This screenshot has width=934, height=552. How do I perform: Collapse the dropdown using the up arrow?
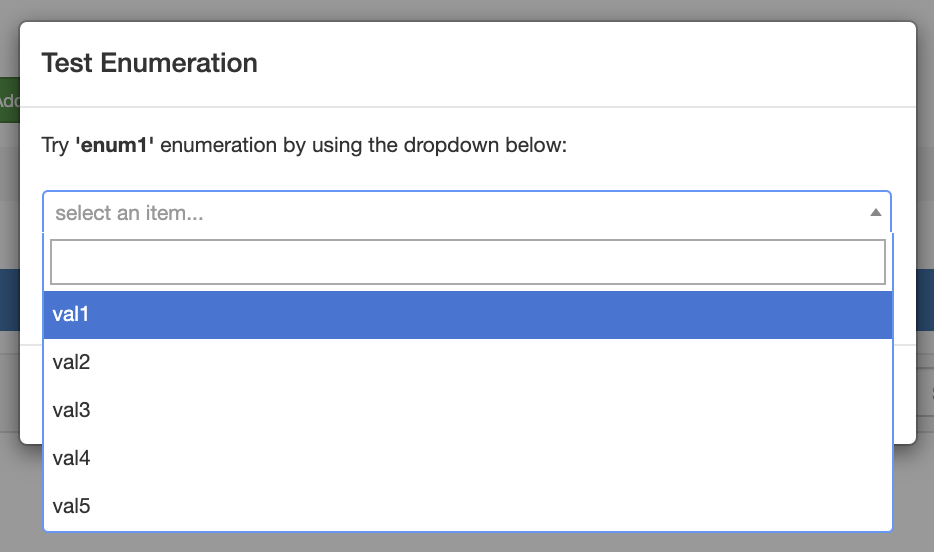[875, 212]
